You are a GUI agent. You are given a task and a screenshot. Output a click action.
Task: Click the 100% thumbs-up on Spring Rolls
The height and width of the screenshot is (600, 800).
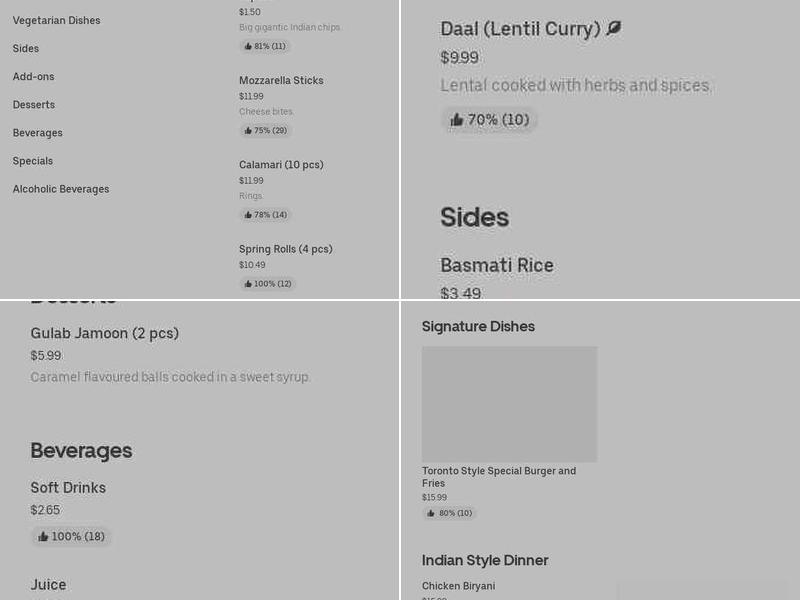pos(270,283)
